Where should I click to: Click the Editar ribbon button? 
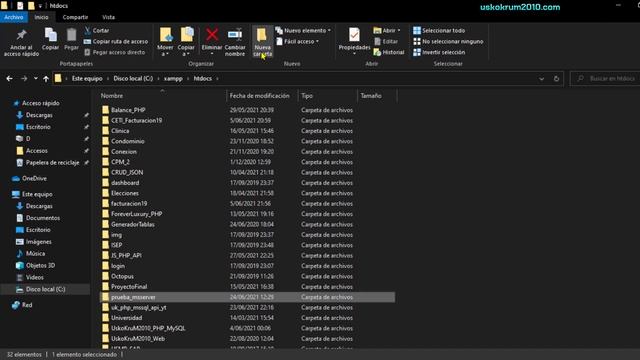[x=386, y=41]
